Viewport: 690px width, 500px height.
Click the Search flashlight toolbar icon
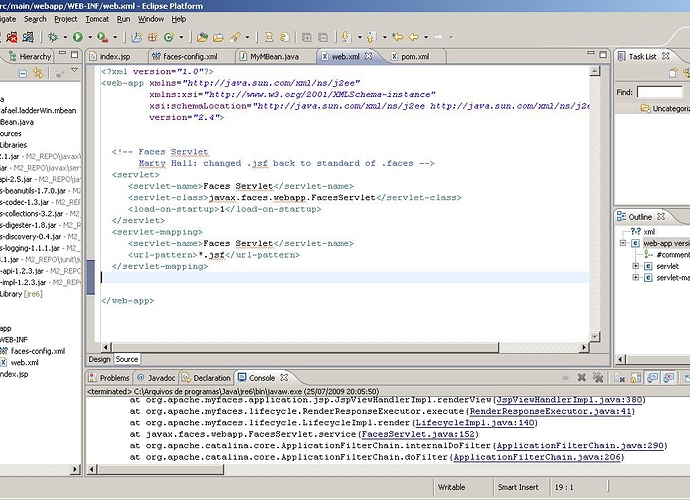[x=235, y=37]
